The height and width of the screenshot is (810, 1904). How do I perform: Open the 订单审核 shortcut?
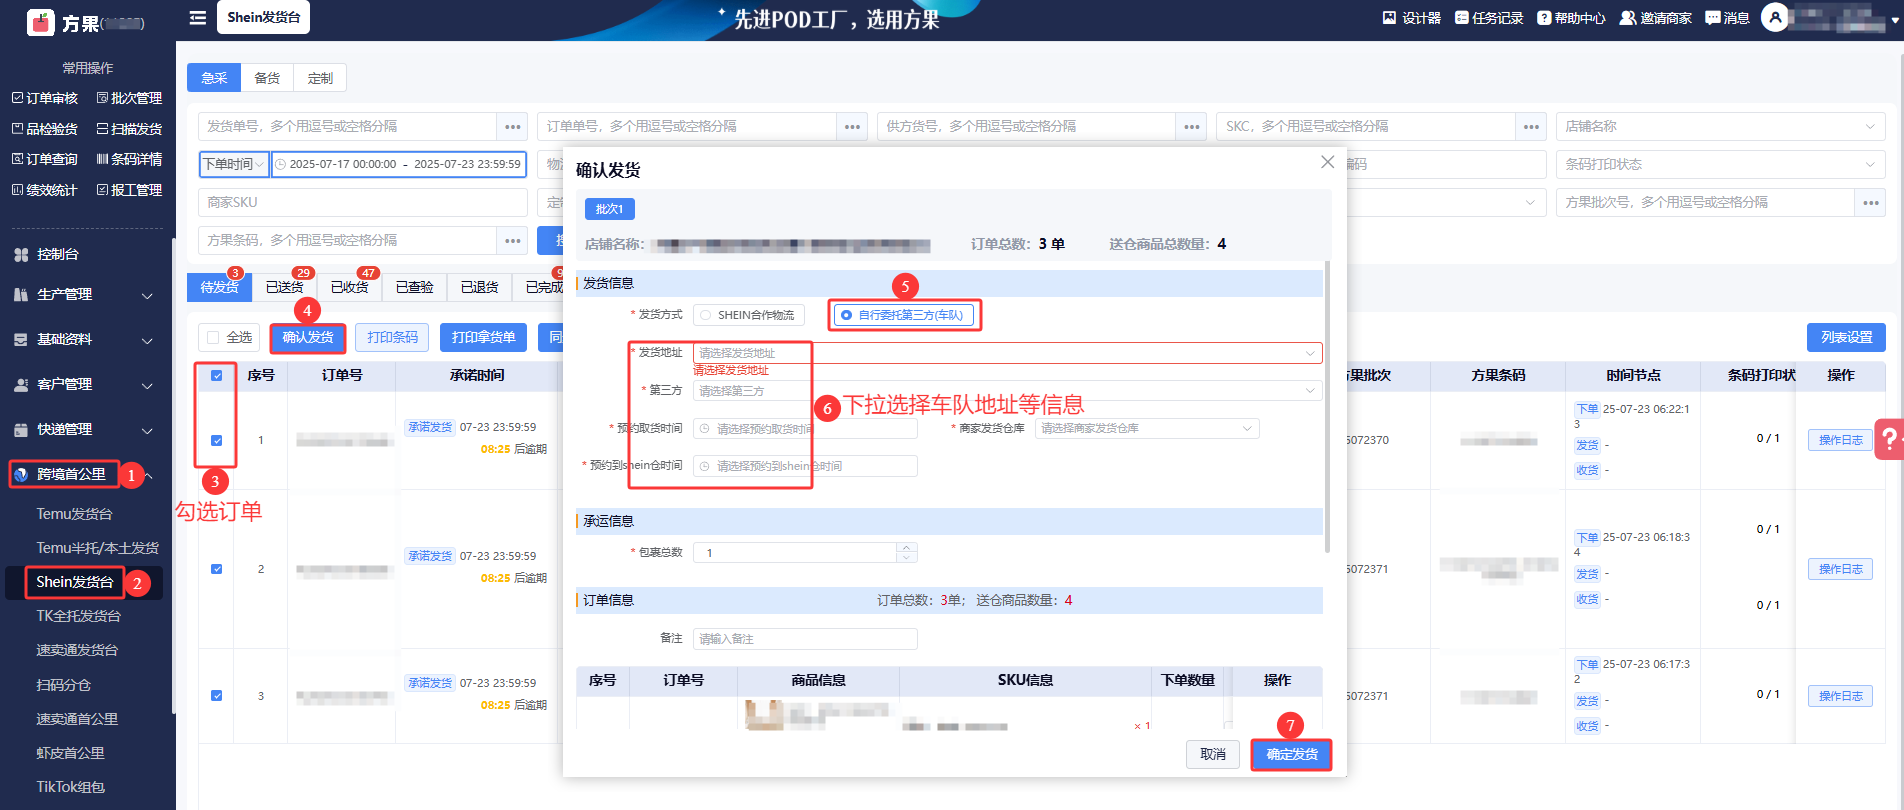coord(44,98)
